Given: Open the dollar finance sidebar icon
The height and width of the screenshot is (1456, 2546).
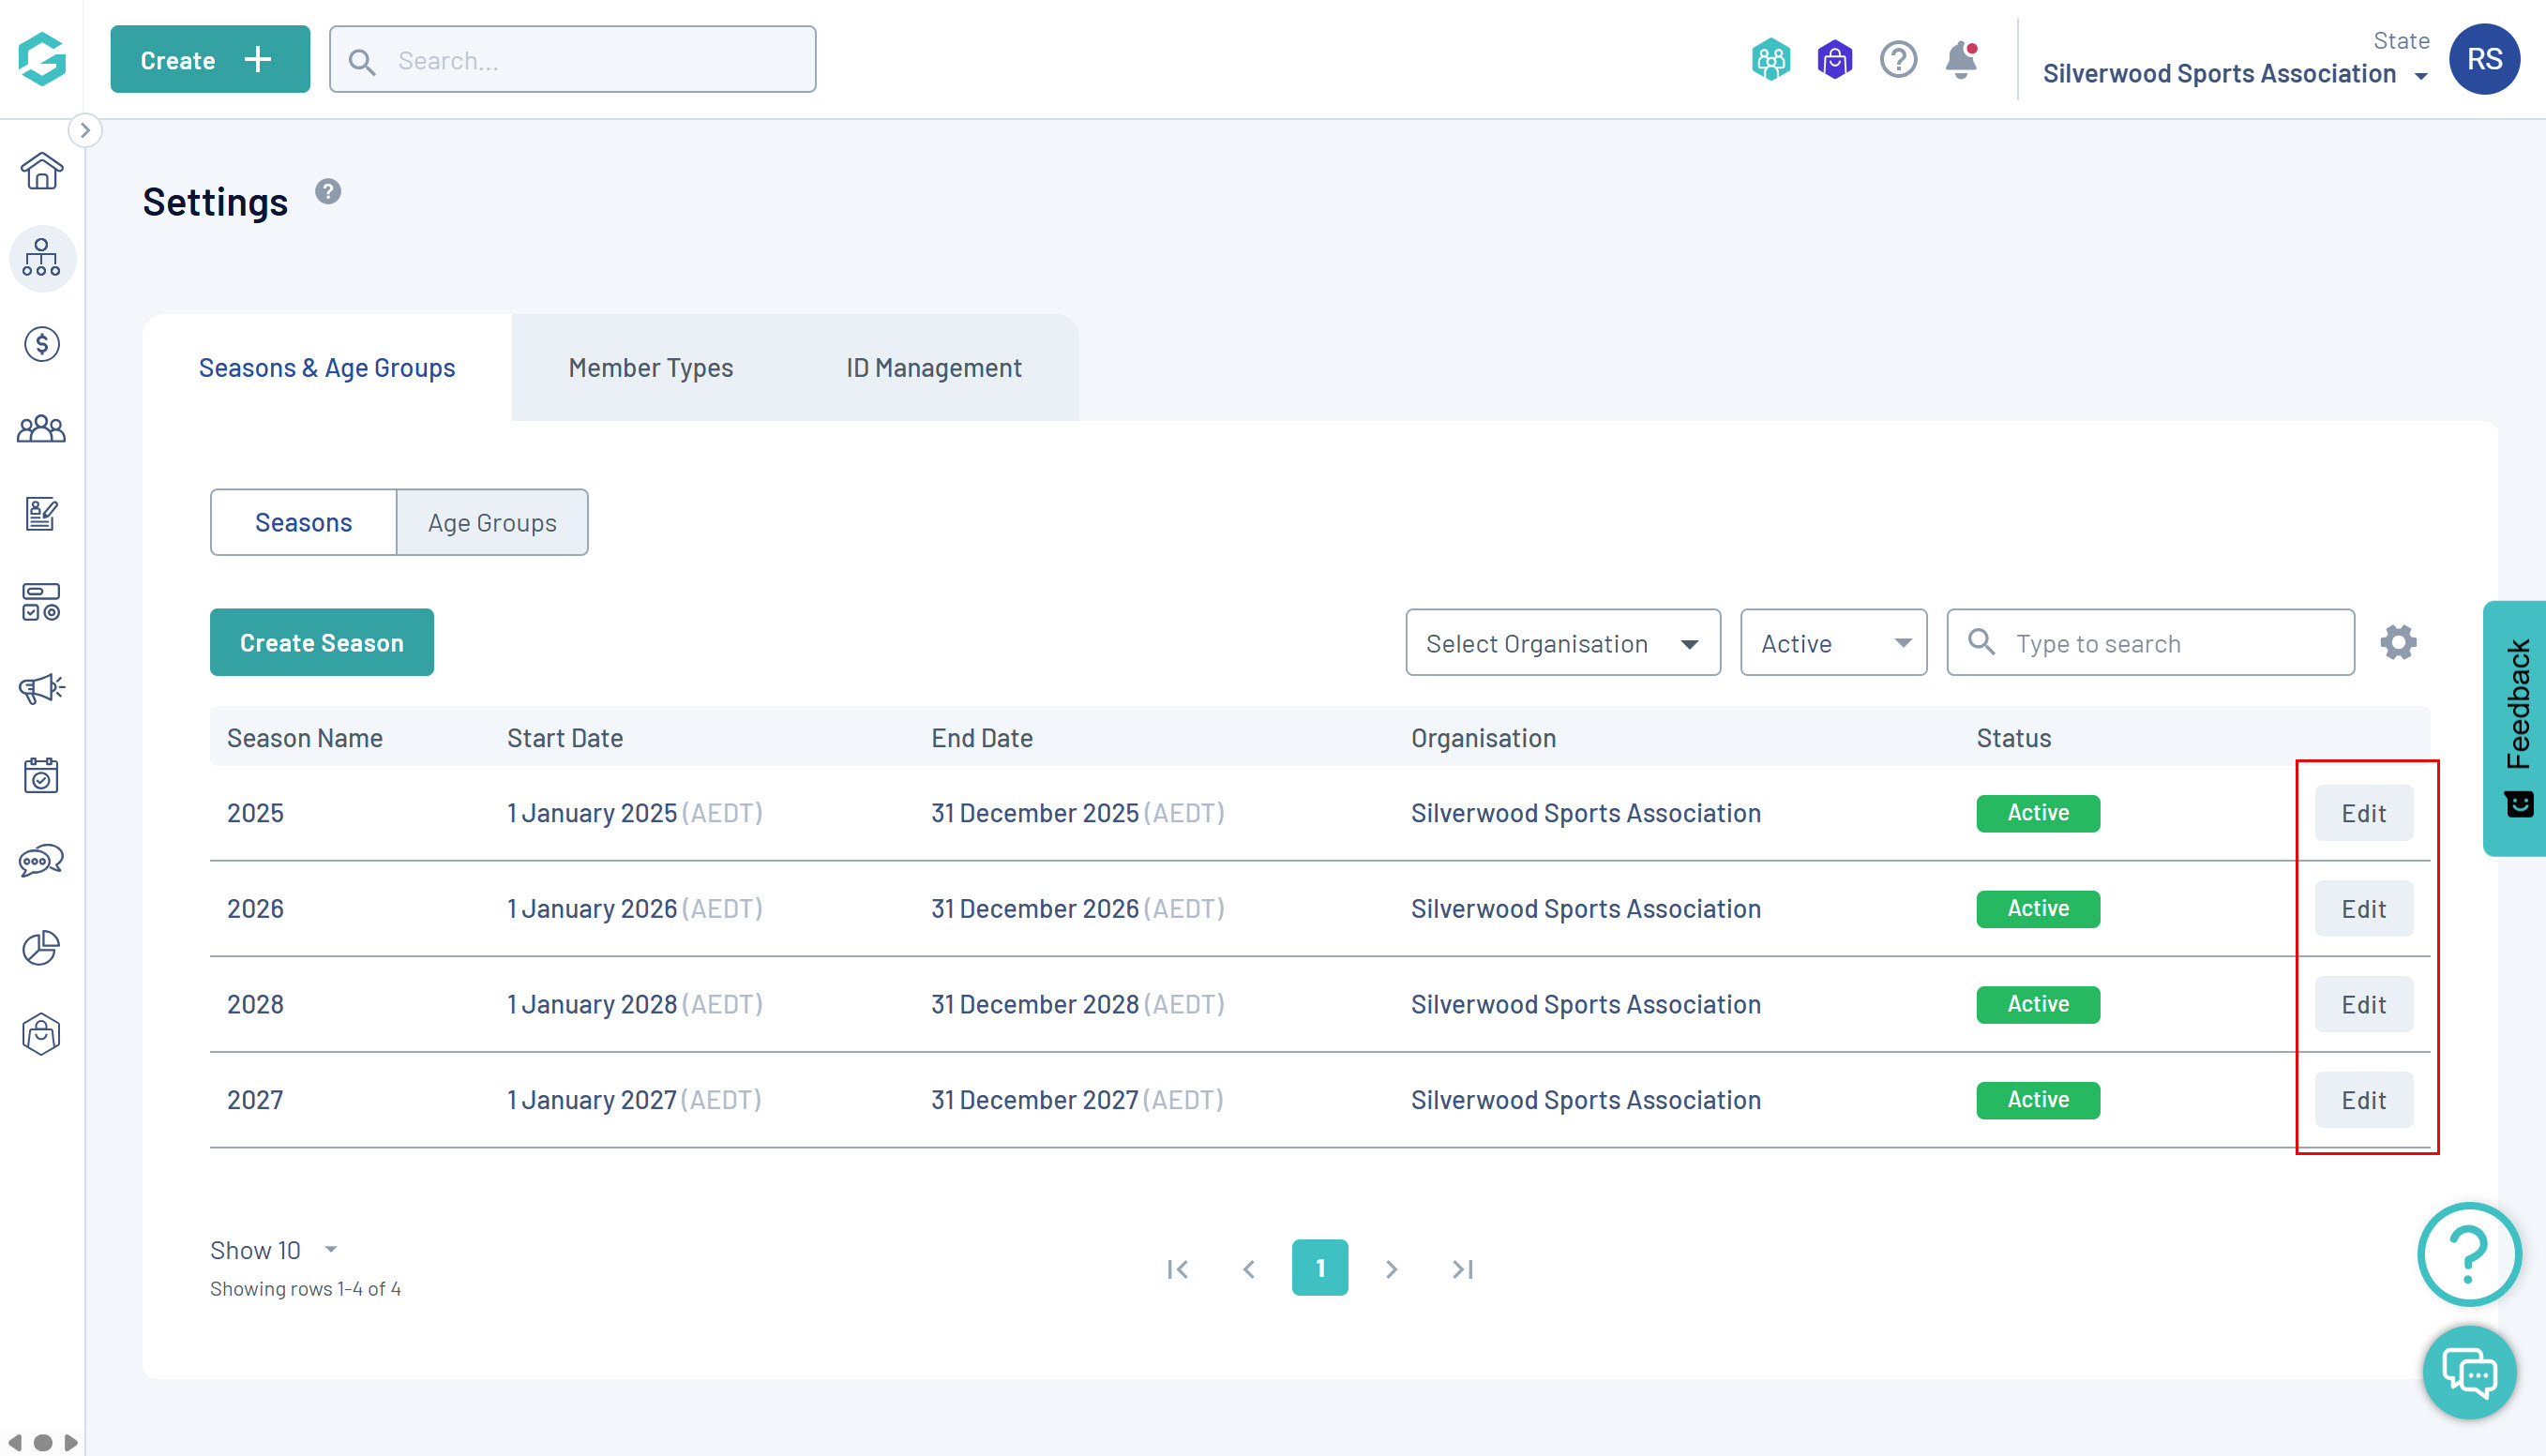Looking at the screenshot, I should pos(41,344).
